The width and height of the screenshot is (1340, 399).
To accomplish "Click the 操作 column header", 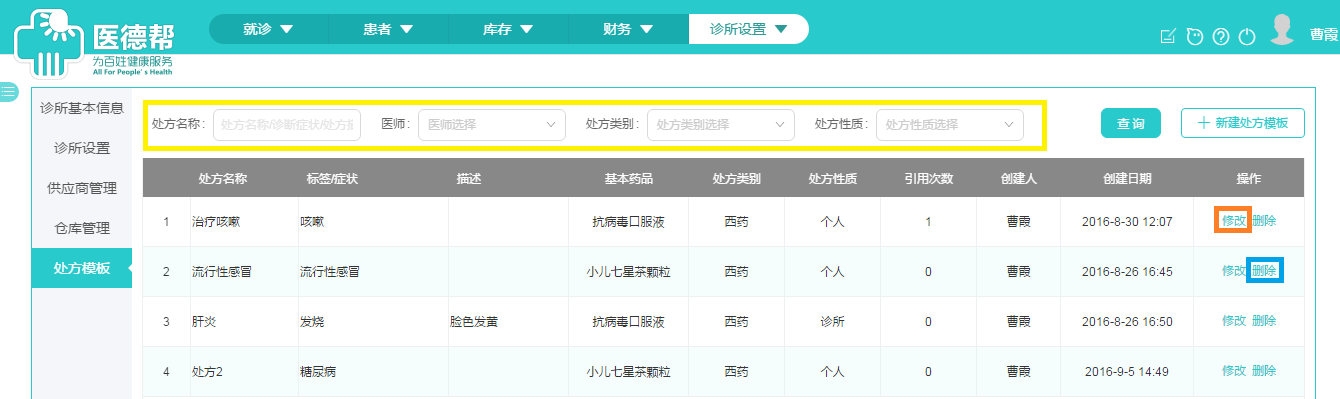I will 1249,178.
